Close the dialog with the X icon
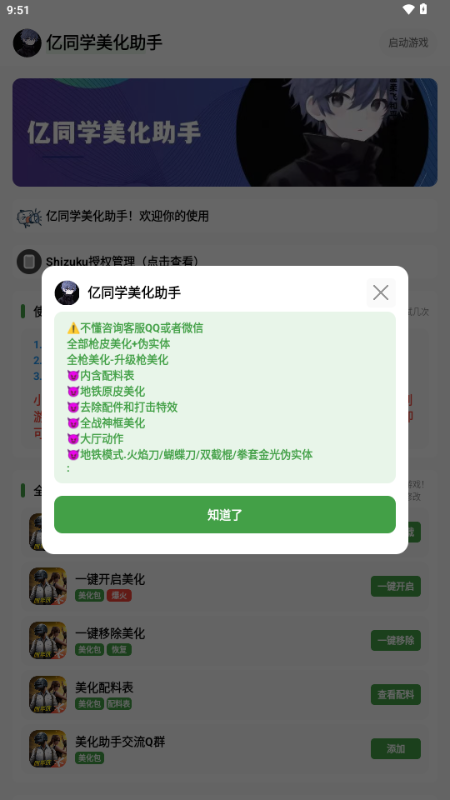Screen dimensions: 450x800 tap(381, 292)
